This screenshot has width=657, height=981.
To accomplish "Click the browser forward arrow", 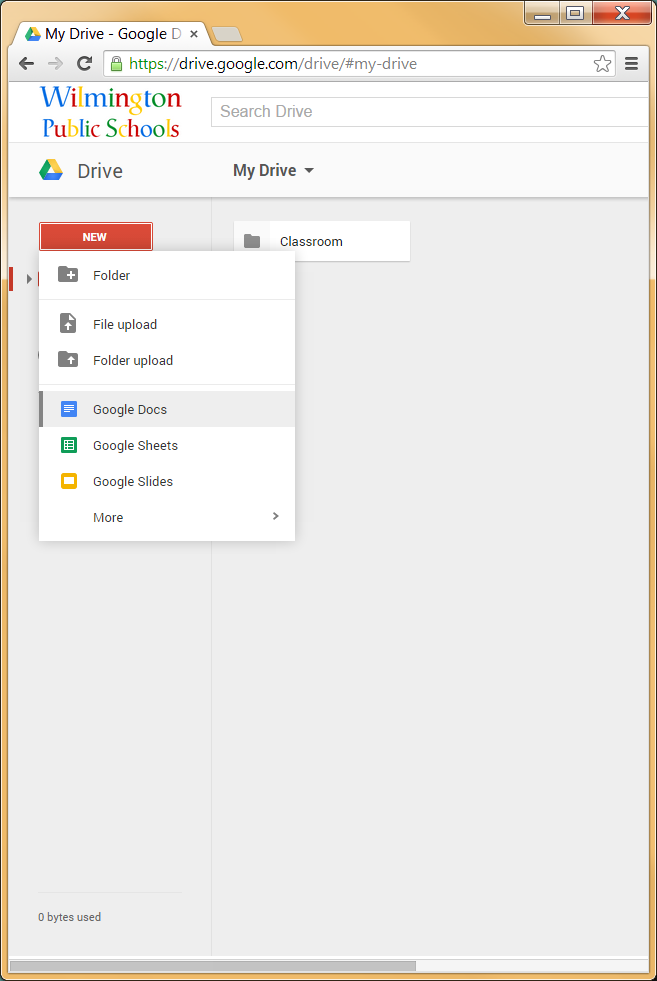I will pyautogui.click(x=56, y=63).
